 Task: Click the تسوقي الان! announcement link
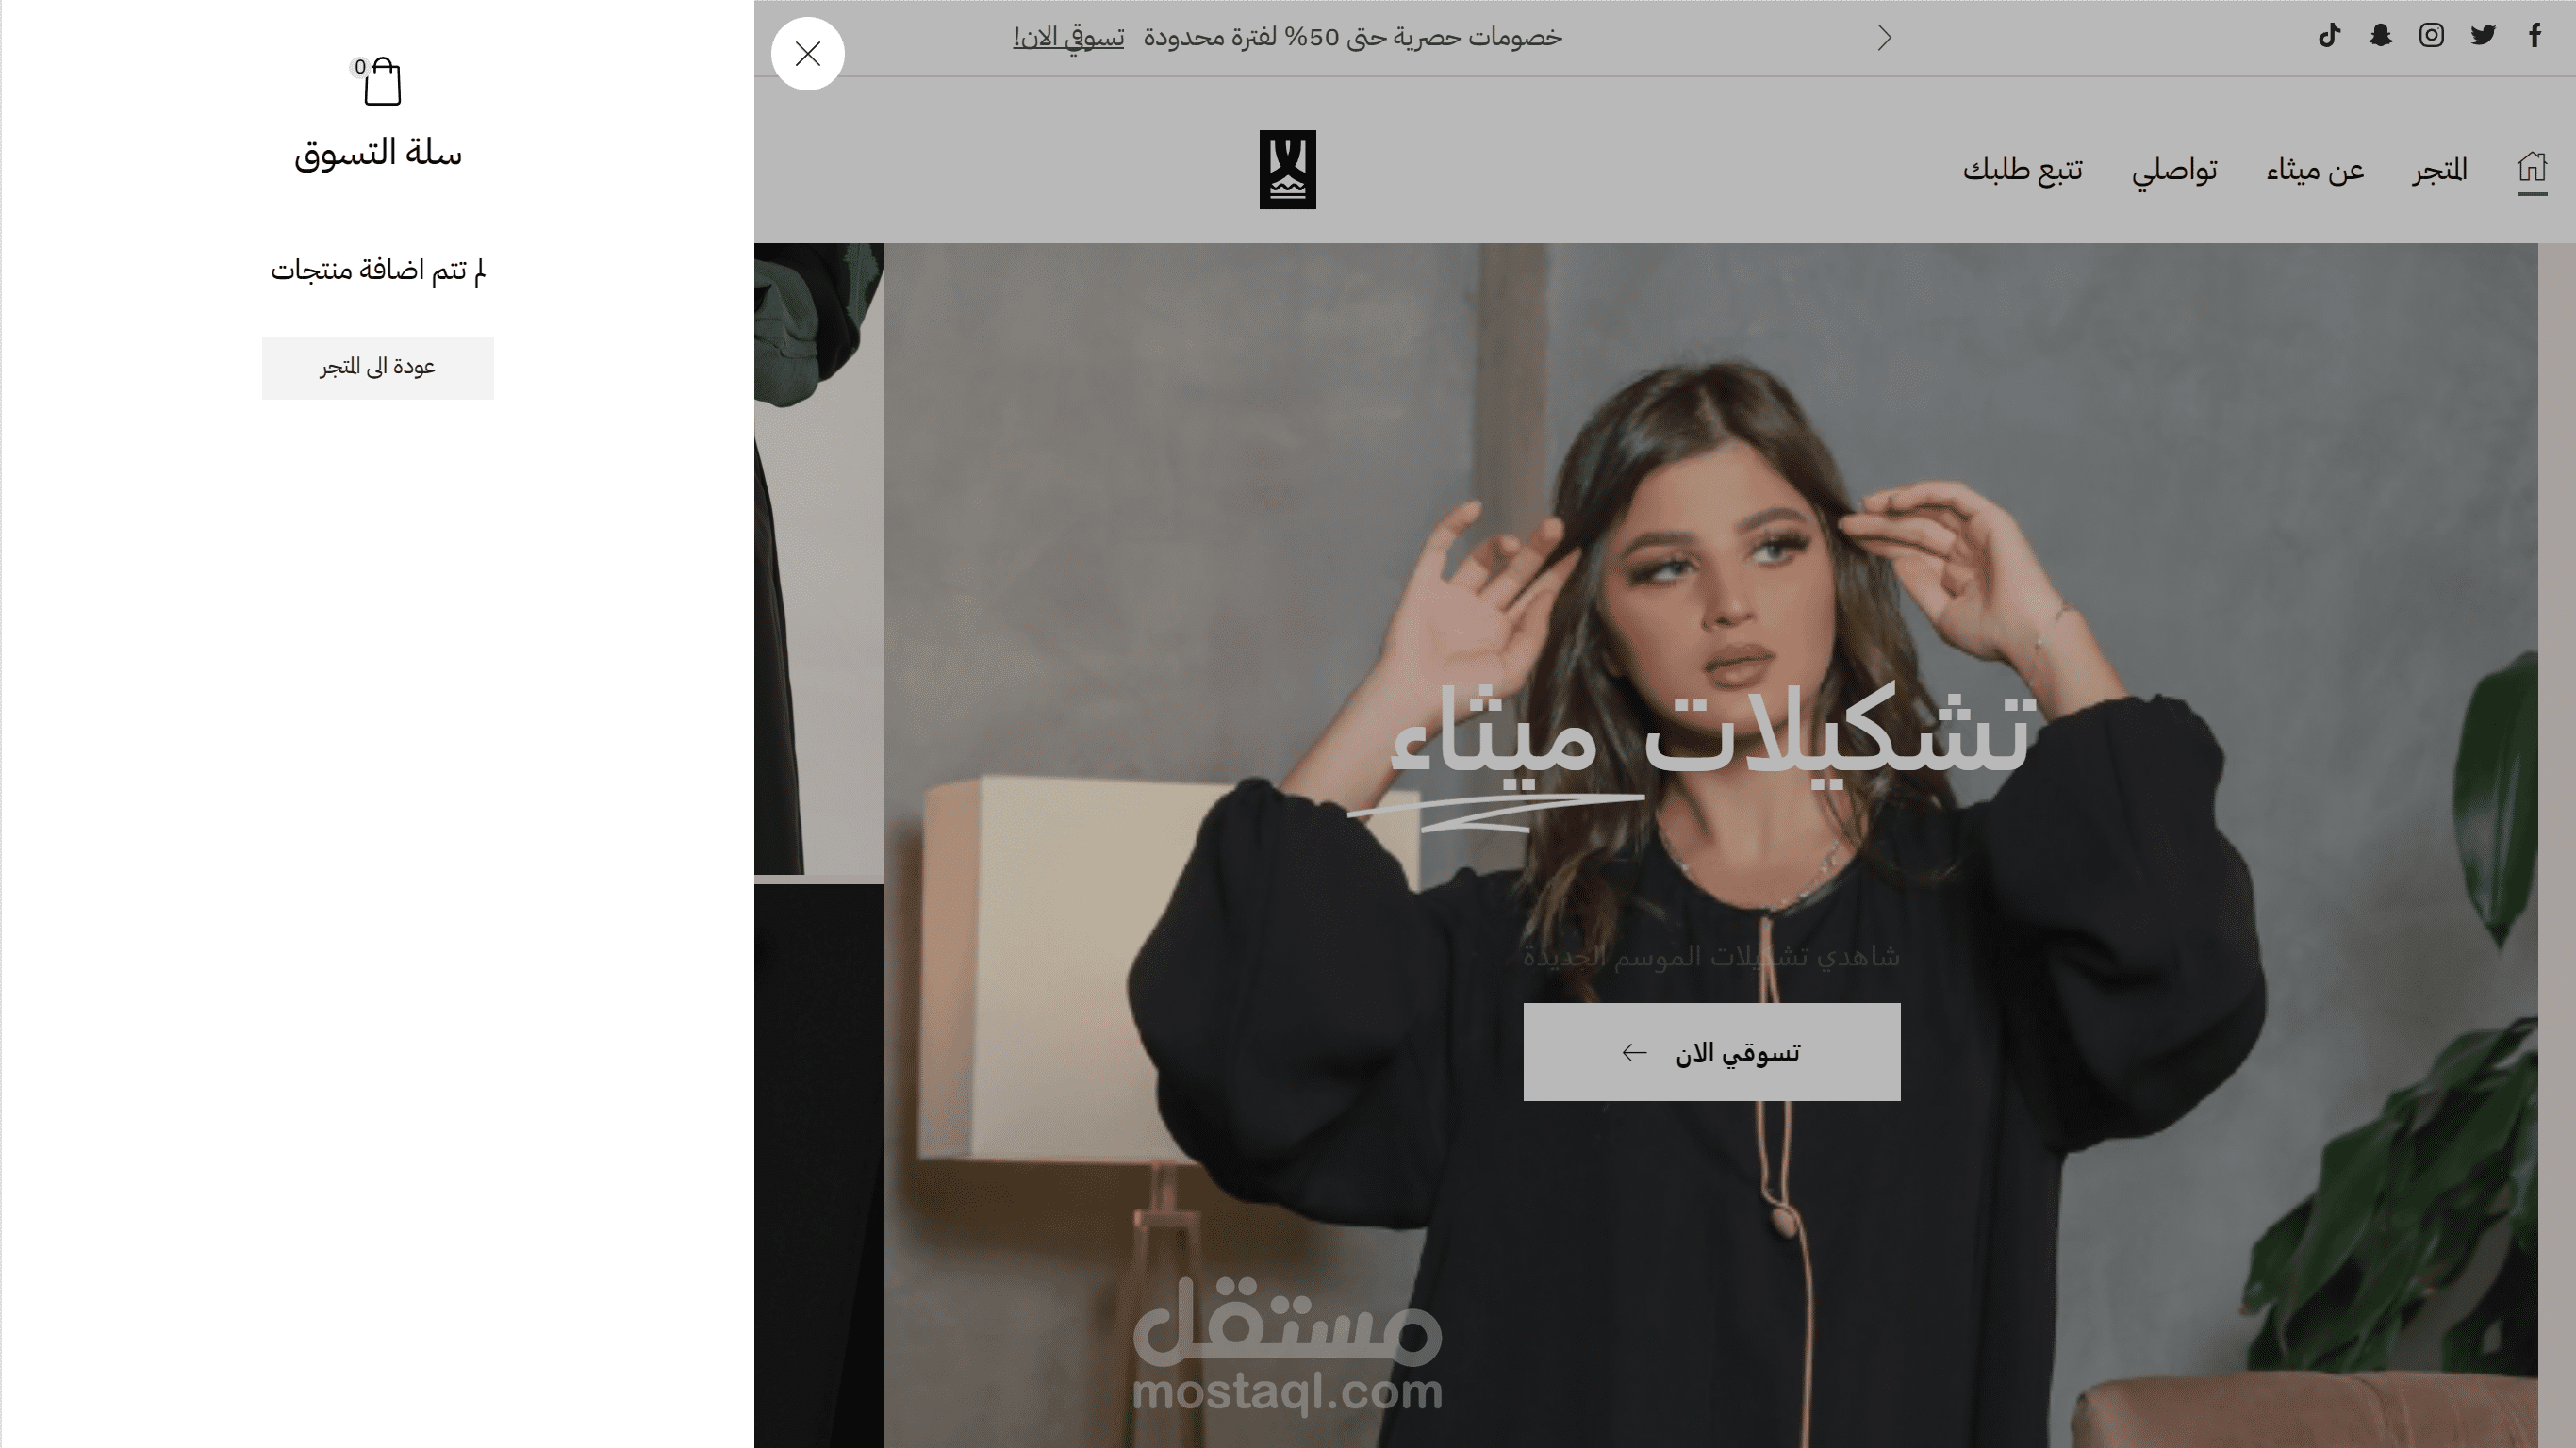click(1068, 38)
